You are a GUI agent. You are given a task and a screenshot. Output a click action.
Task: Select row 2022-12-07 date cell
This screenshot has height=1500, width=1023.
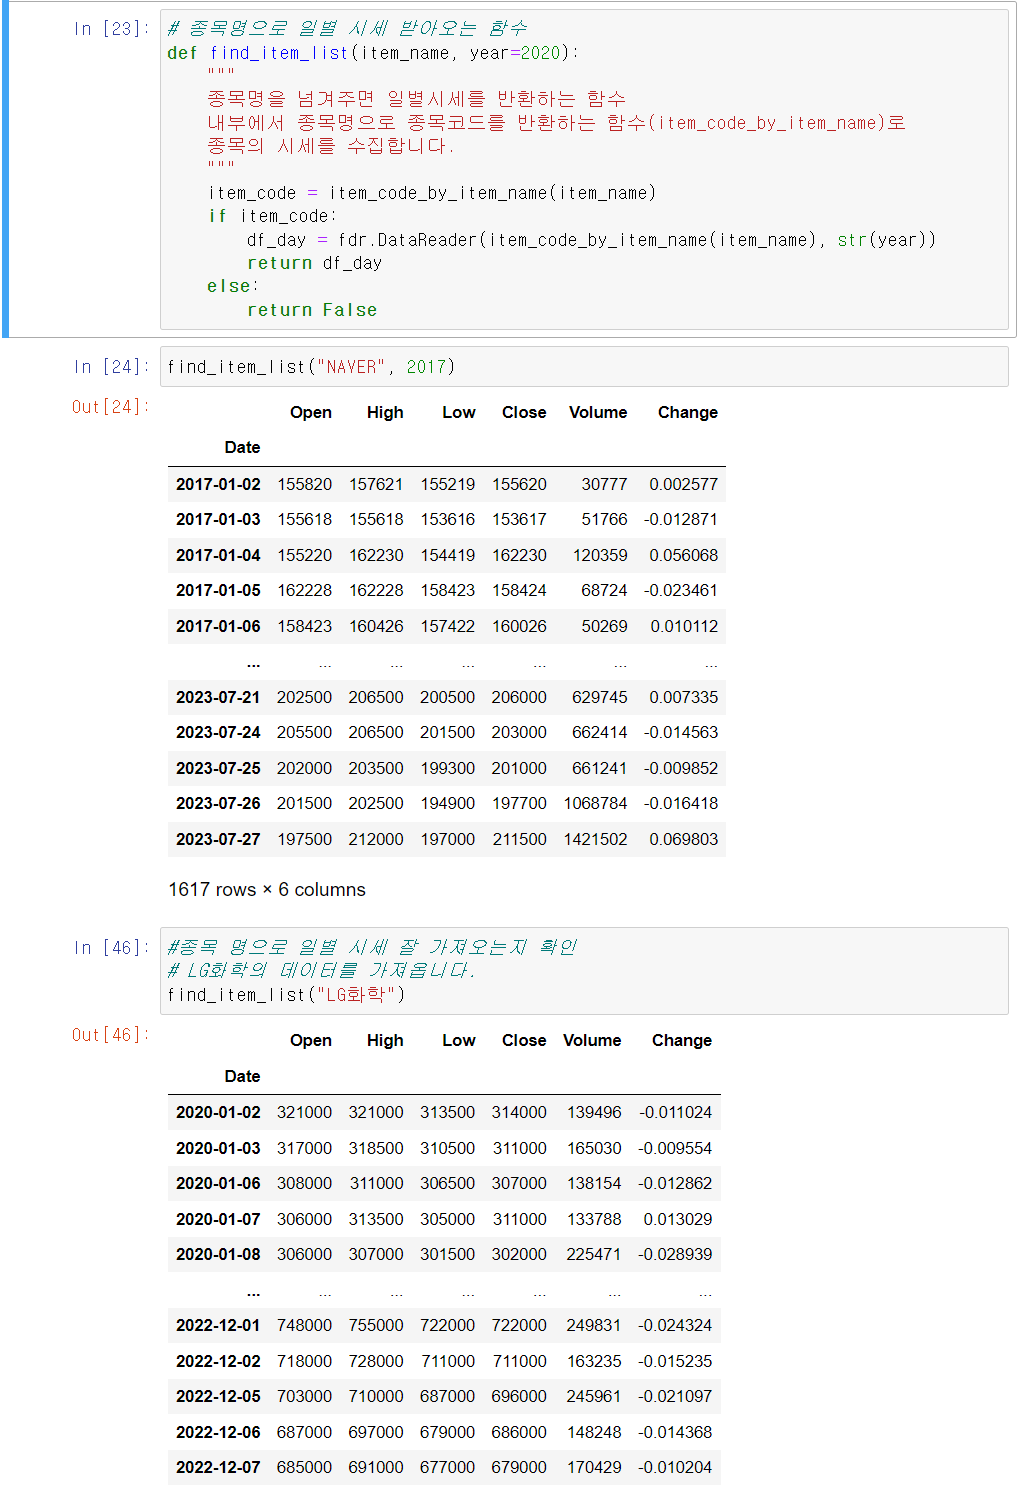click(218, 1467)
